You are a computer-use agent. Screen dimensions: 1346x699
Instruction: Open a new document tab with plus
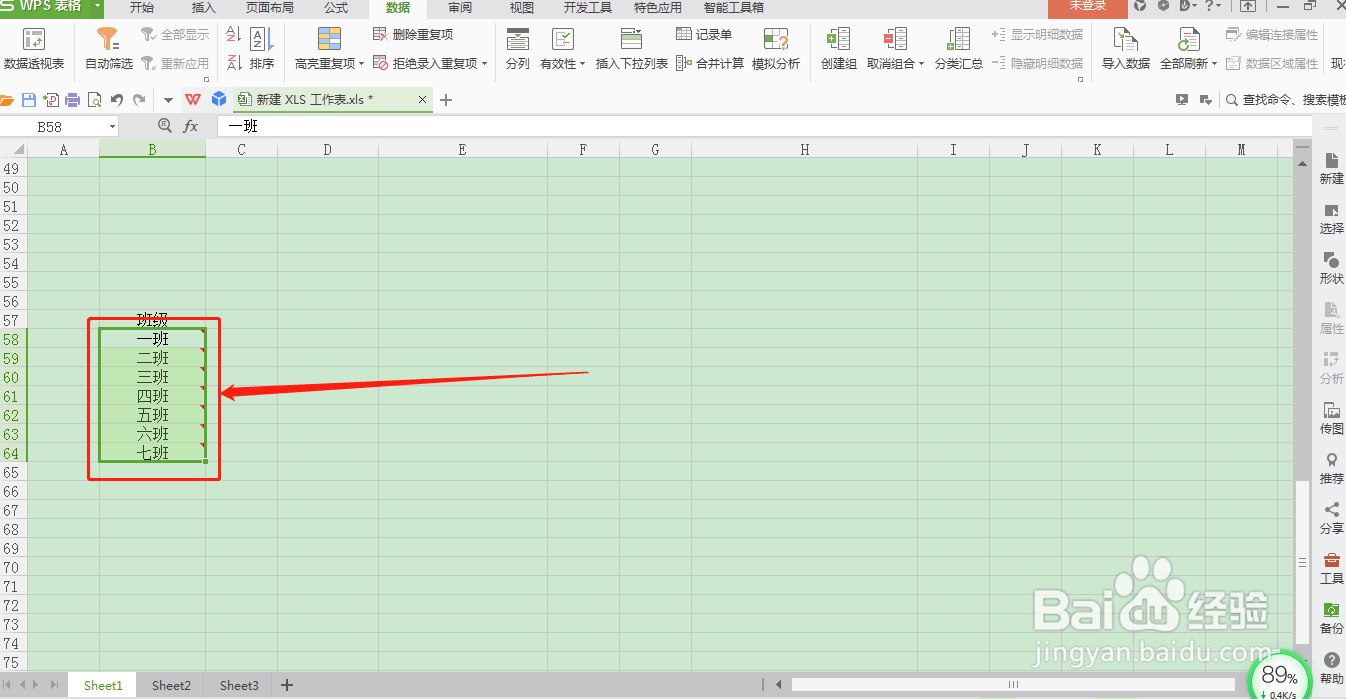point(446,100)
